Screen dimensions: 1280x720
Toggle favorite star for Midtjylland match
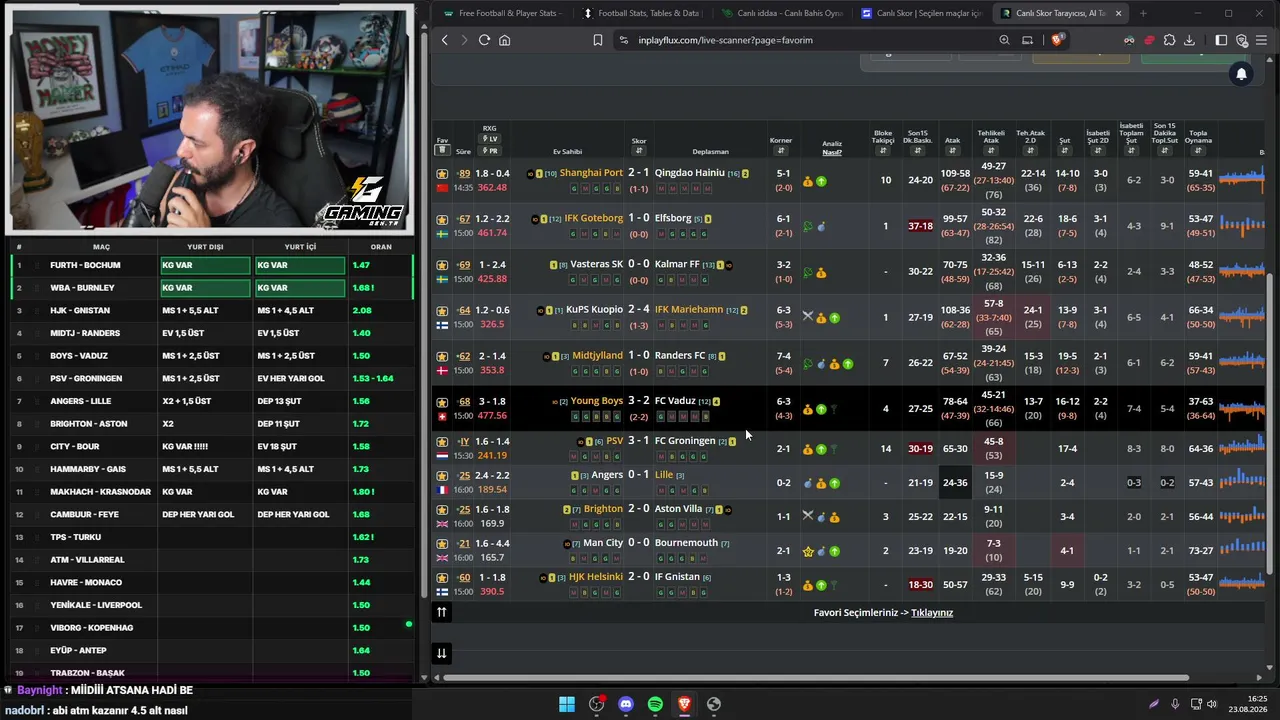click(x=442, y=356)
